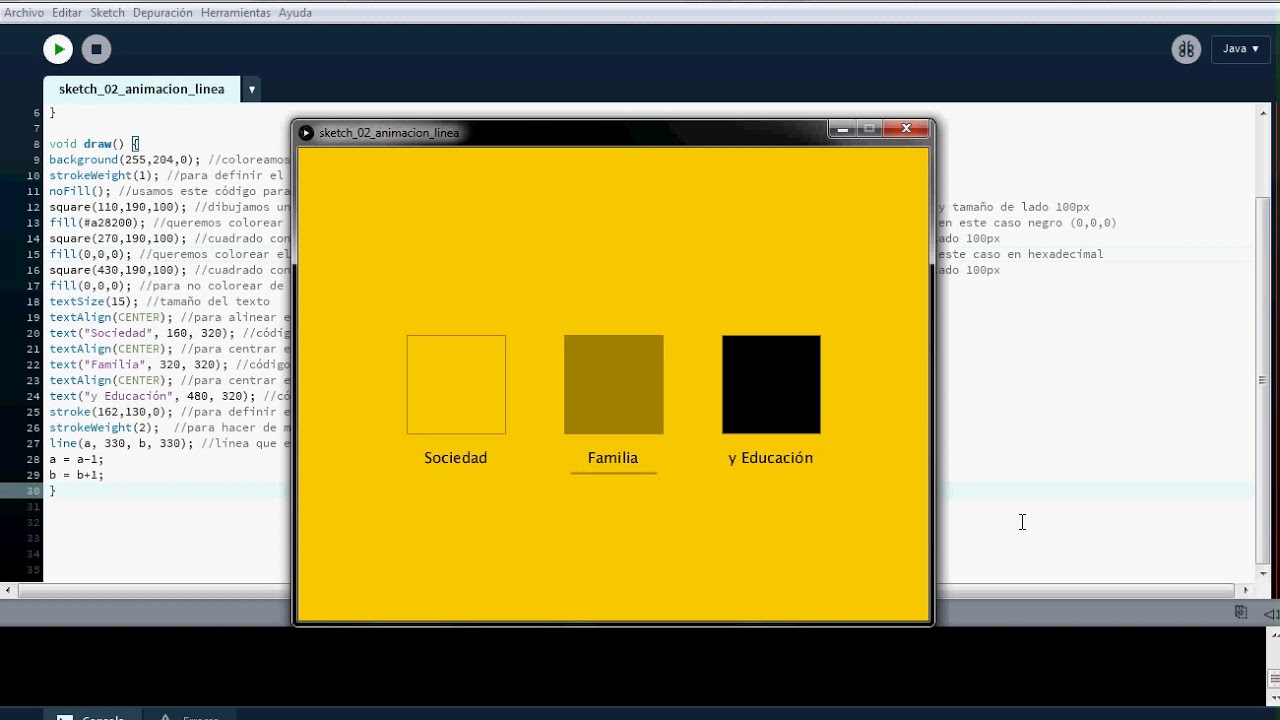Run the sketch with the play button
Screen dimensions: 1280x720
pyautogui.click(x=58, y=49)
